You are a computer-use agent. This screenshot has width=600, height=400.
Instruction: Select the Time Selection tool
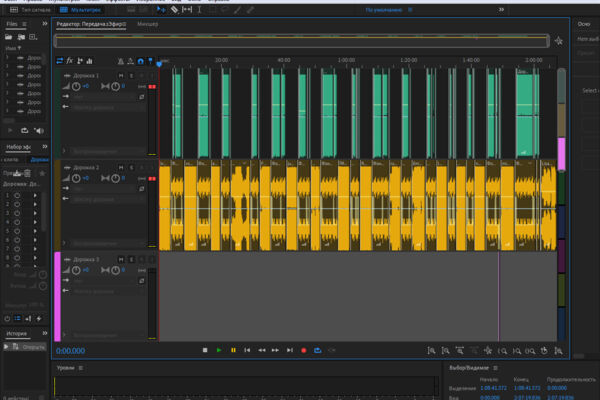(199, 10)
